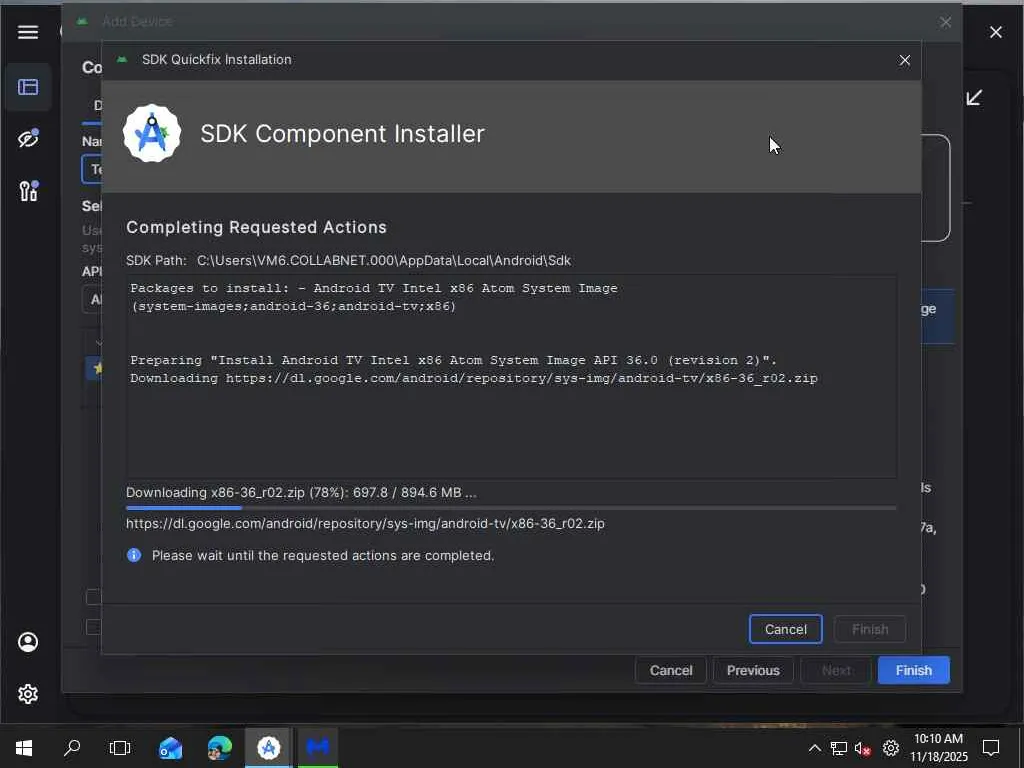1024x768 pixels.
Task: Open Microsoft Edge from the taskbar
Action: 219,748
